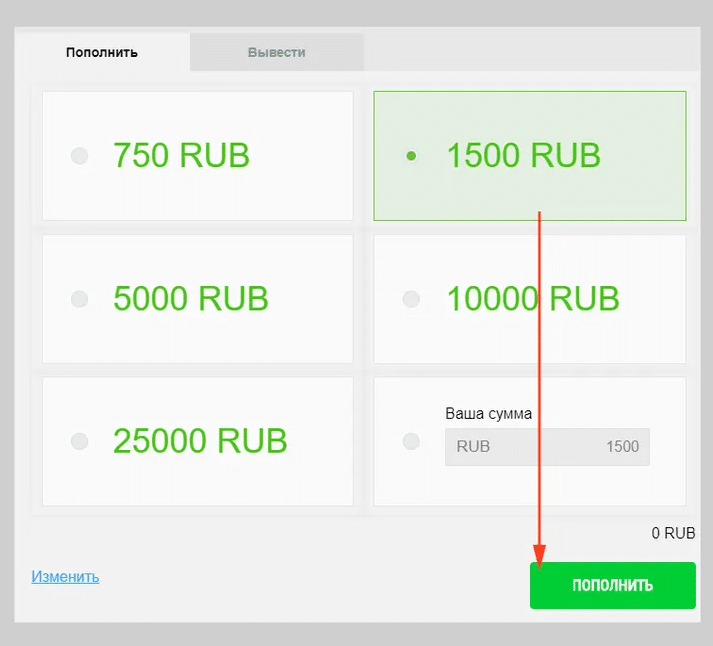713x646 pixels.
Task: Choose the 10000 RUB radio option
Action: [411, 299]
